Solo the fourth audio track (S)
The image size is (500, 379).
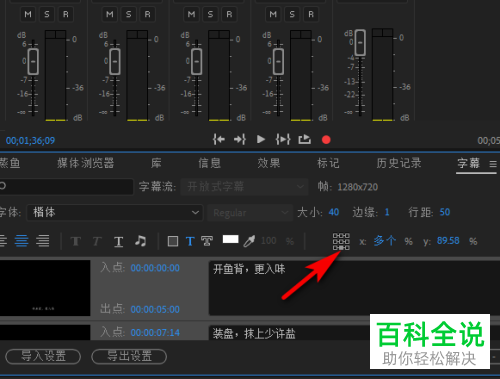point(292,14)
